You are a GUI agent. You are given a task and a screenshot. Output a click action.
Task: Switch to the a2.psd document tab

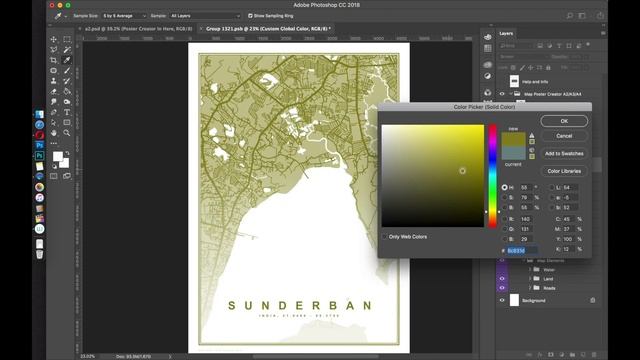(138, 29)
